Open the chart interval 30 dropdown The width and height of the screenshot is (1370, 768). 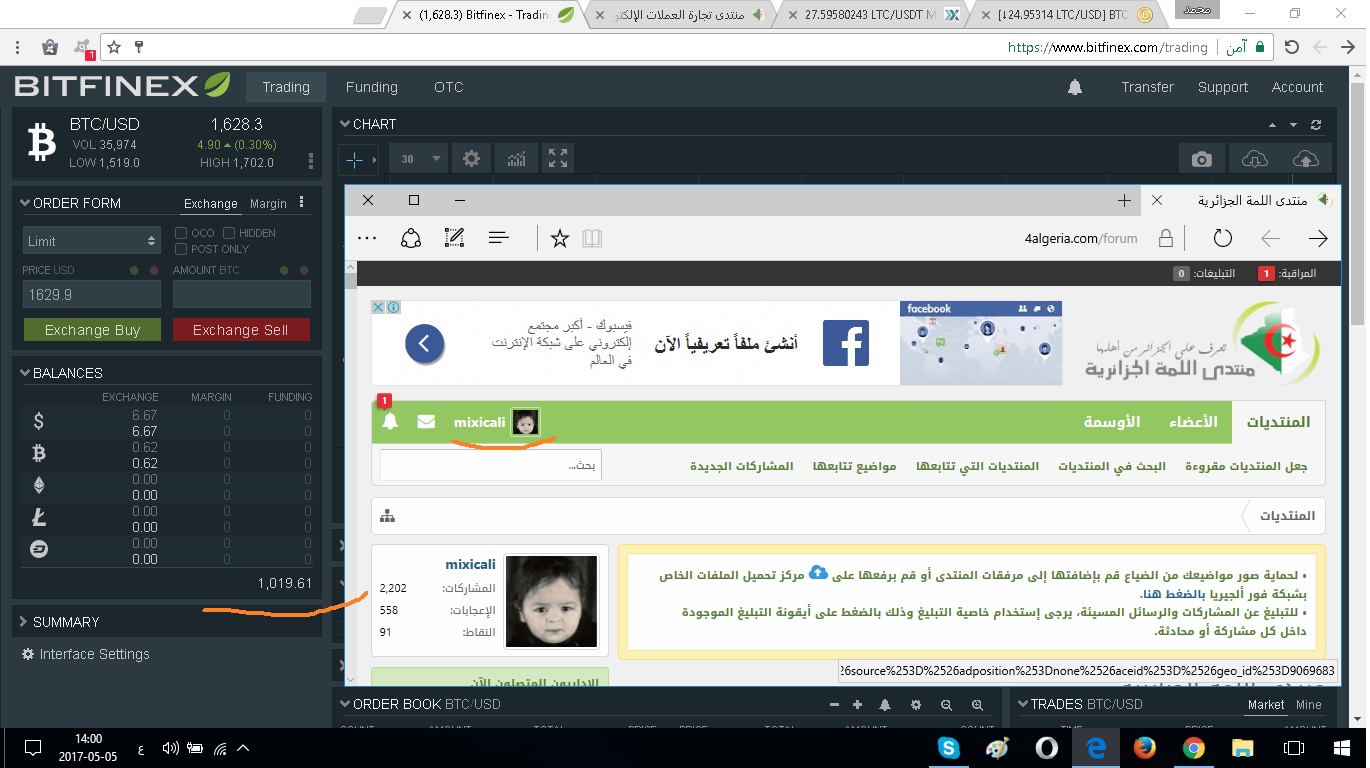coord(420,159)
